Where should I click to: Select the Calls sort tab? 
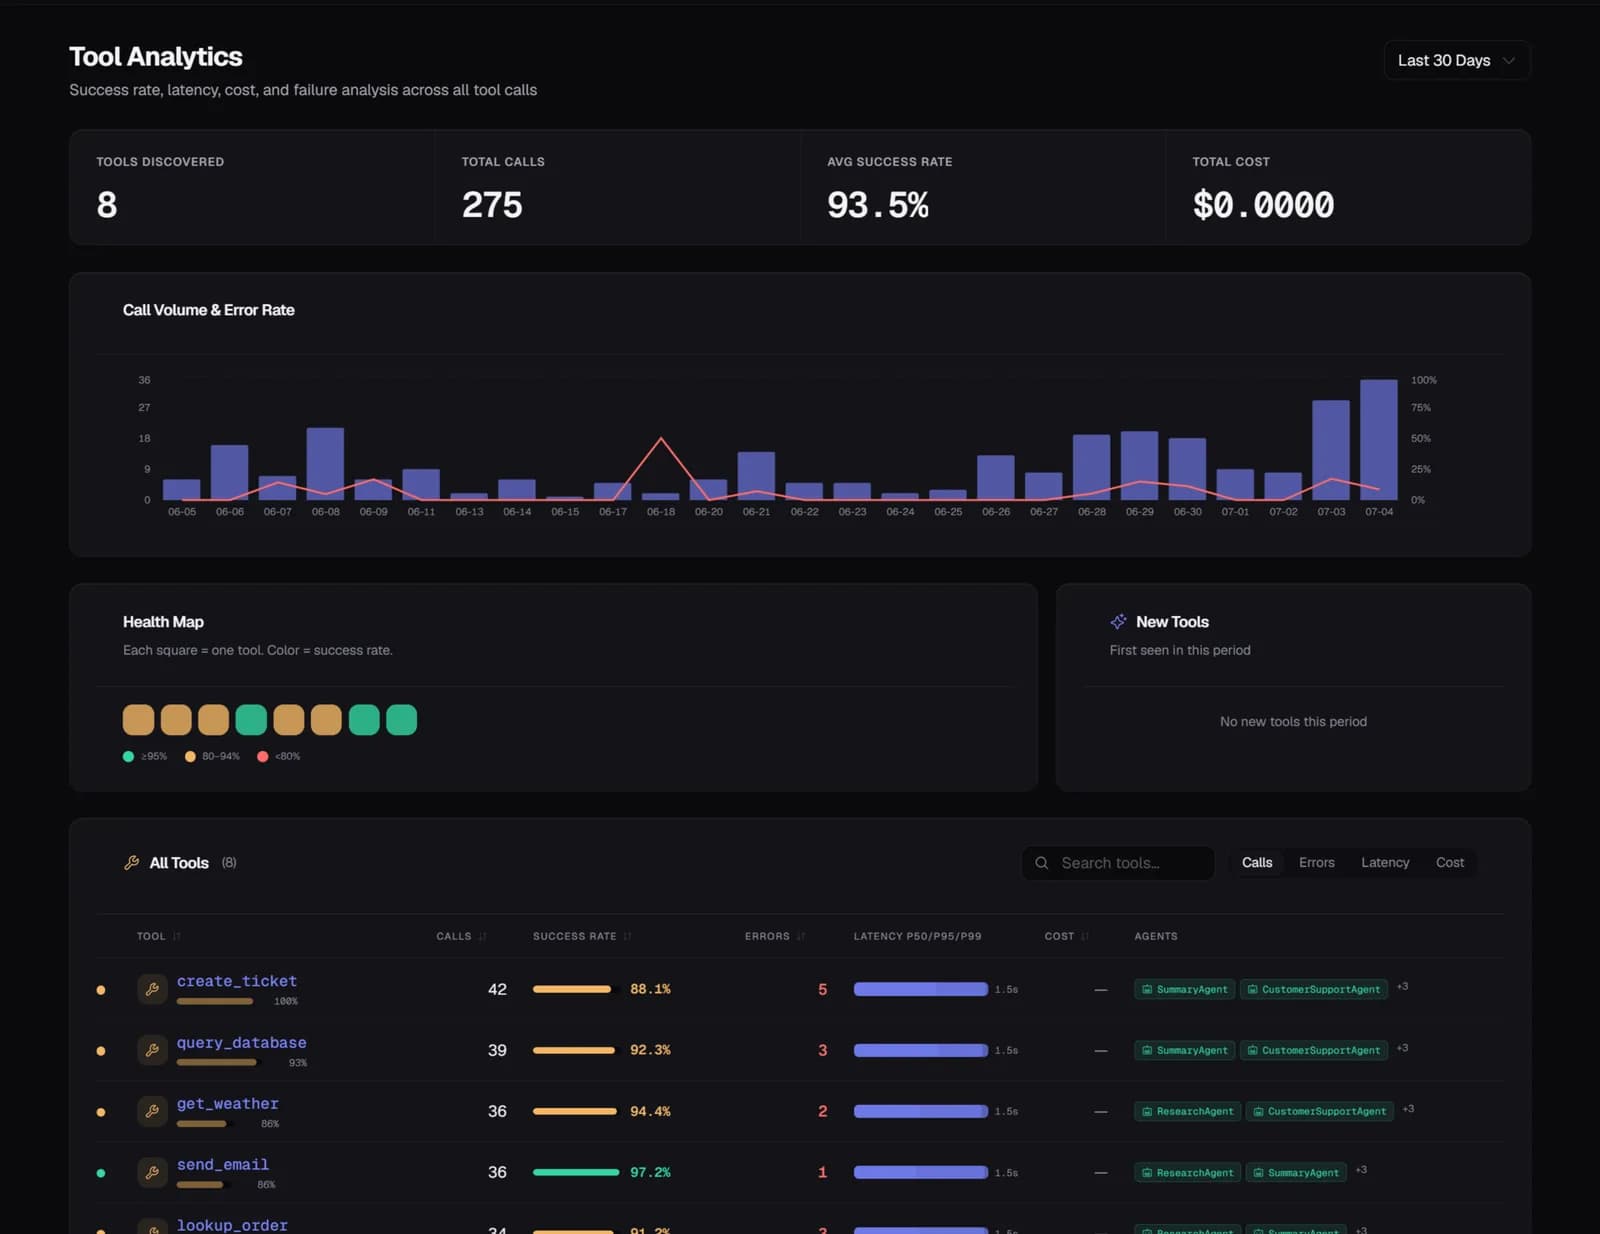(x=1257, y=863)
